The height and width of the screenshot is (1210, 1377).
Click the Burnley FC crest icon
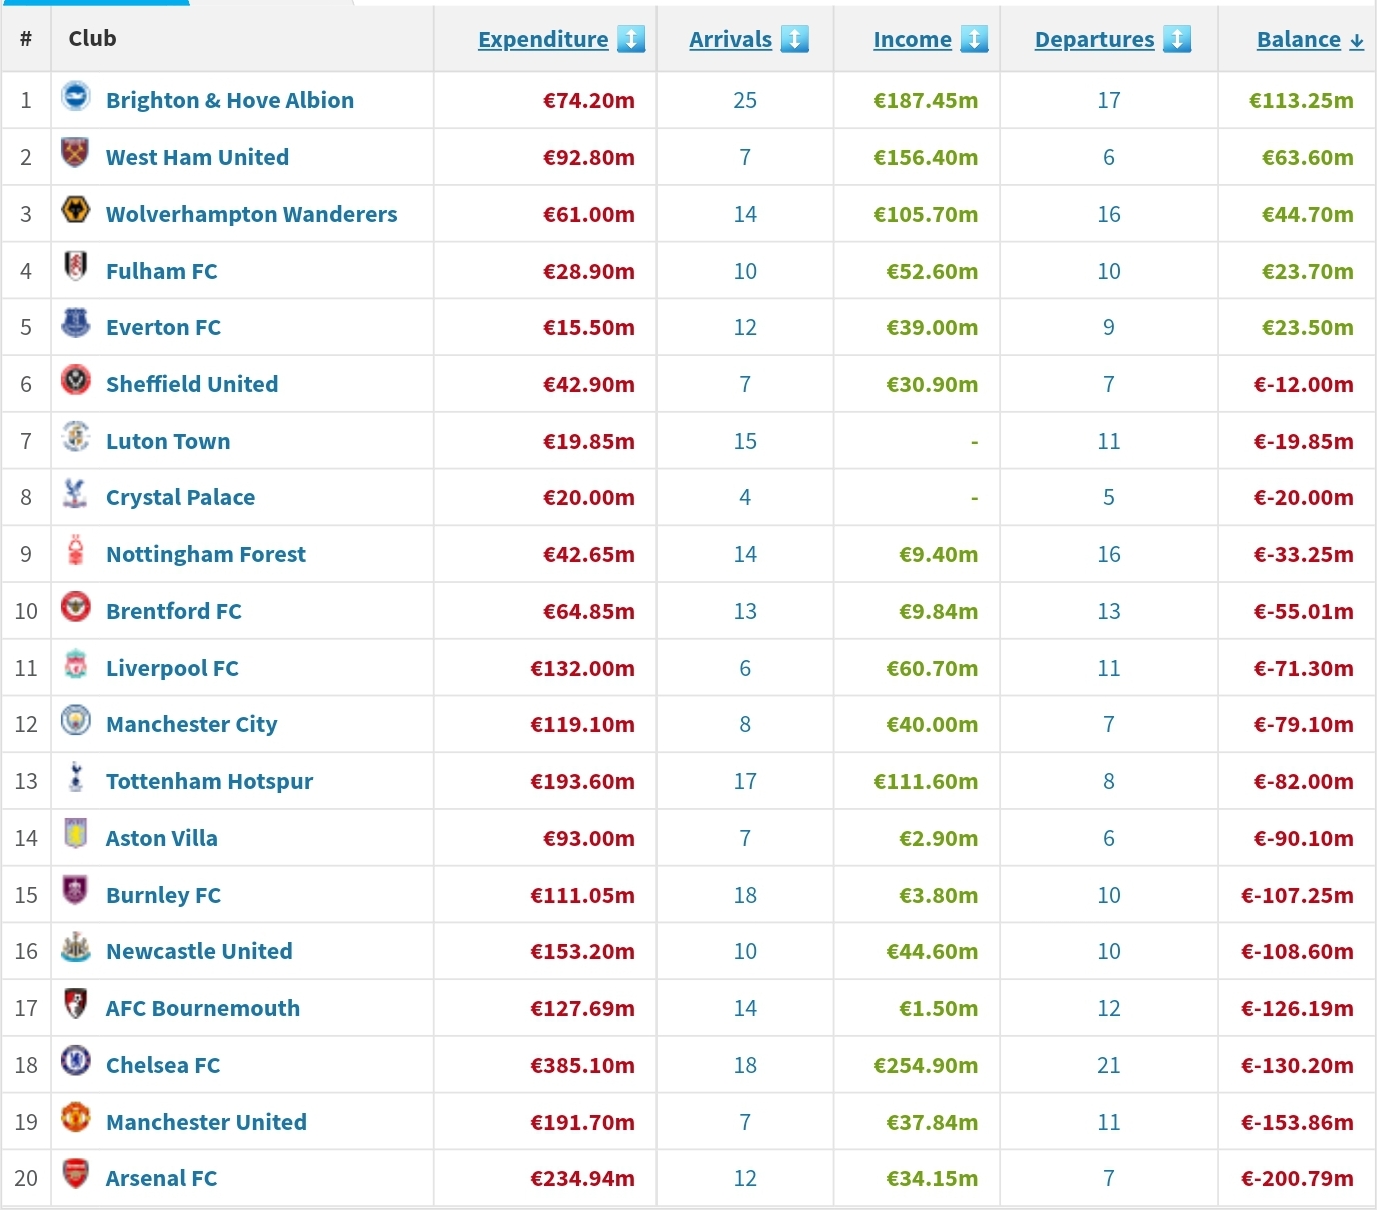[x=75, y=890]
